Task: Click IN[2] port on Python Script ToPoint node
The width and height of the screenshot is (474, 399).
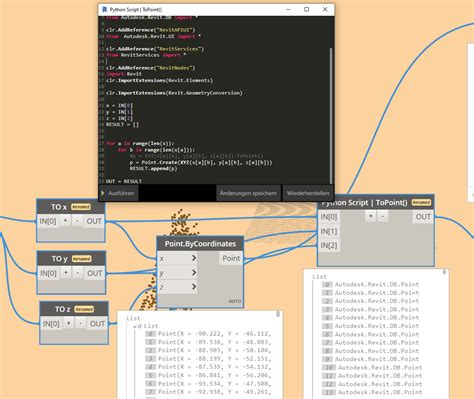Action: pos(329,246)
